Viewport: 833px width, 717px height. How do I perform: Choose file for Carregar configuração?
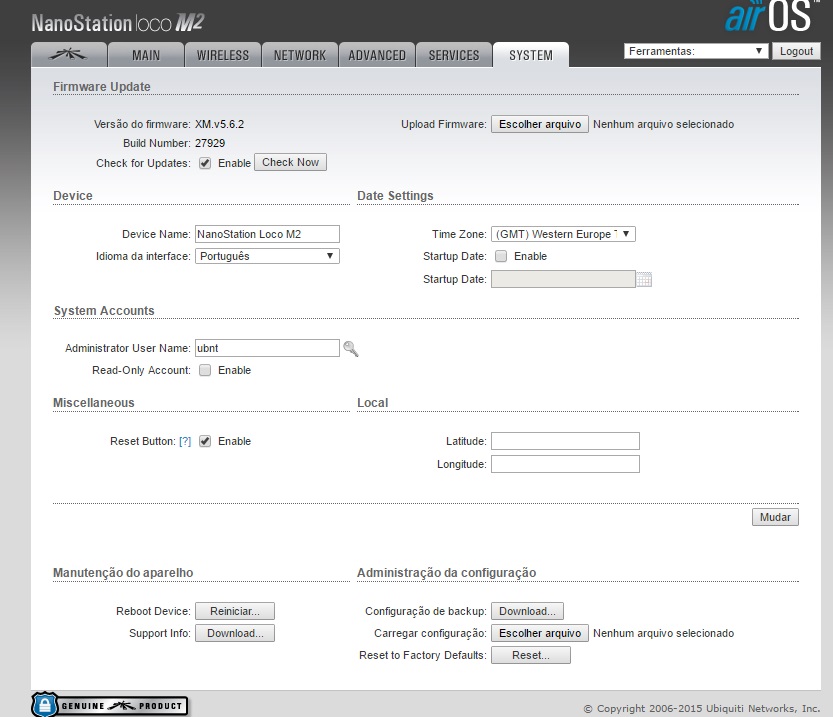click(x=540, y=633)
